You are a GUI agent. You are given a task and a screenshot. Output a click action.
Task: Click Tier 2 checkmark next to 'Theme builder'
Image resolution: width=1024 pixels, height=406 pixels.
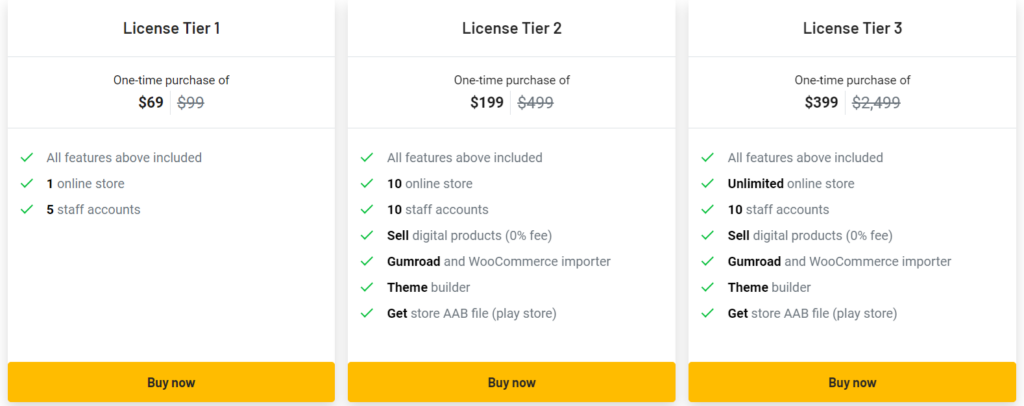(367, 288)
